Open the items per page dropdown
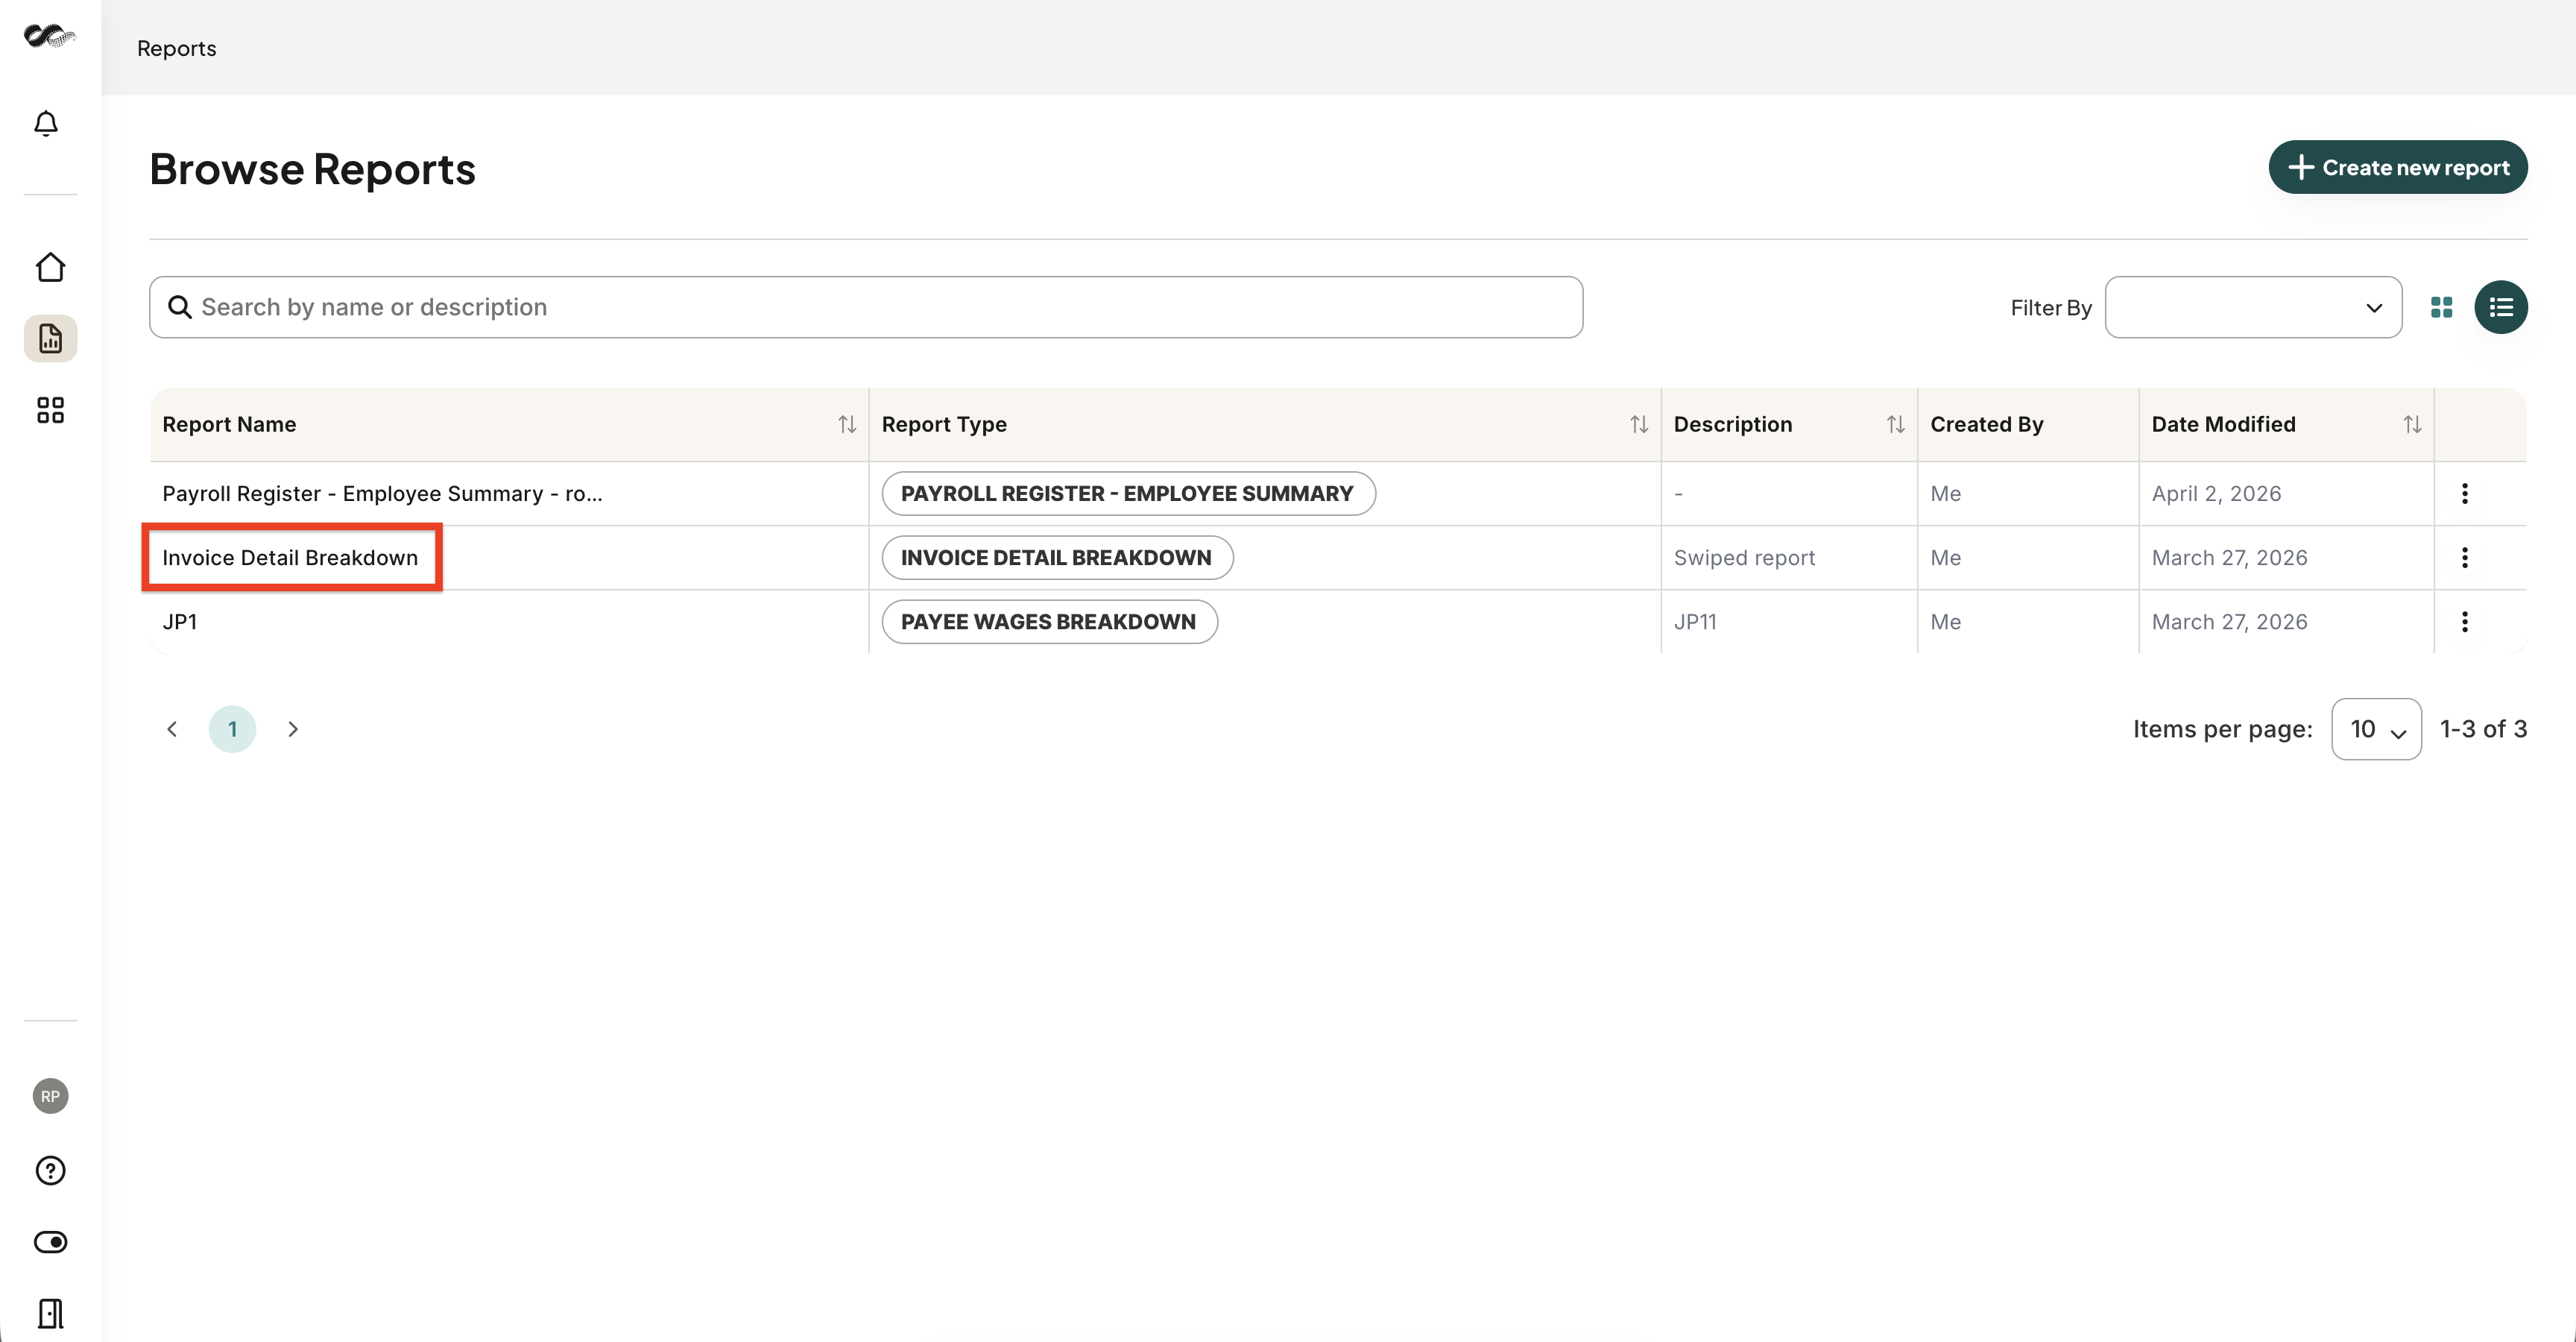2576x1342 pixels. tap(2376, 729)
